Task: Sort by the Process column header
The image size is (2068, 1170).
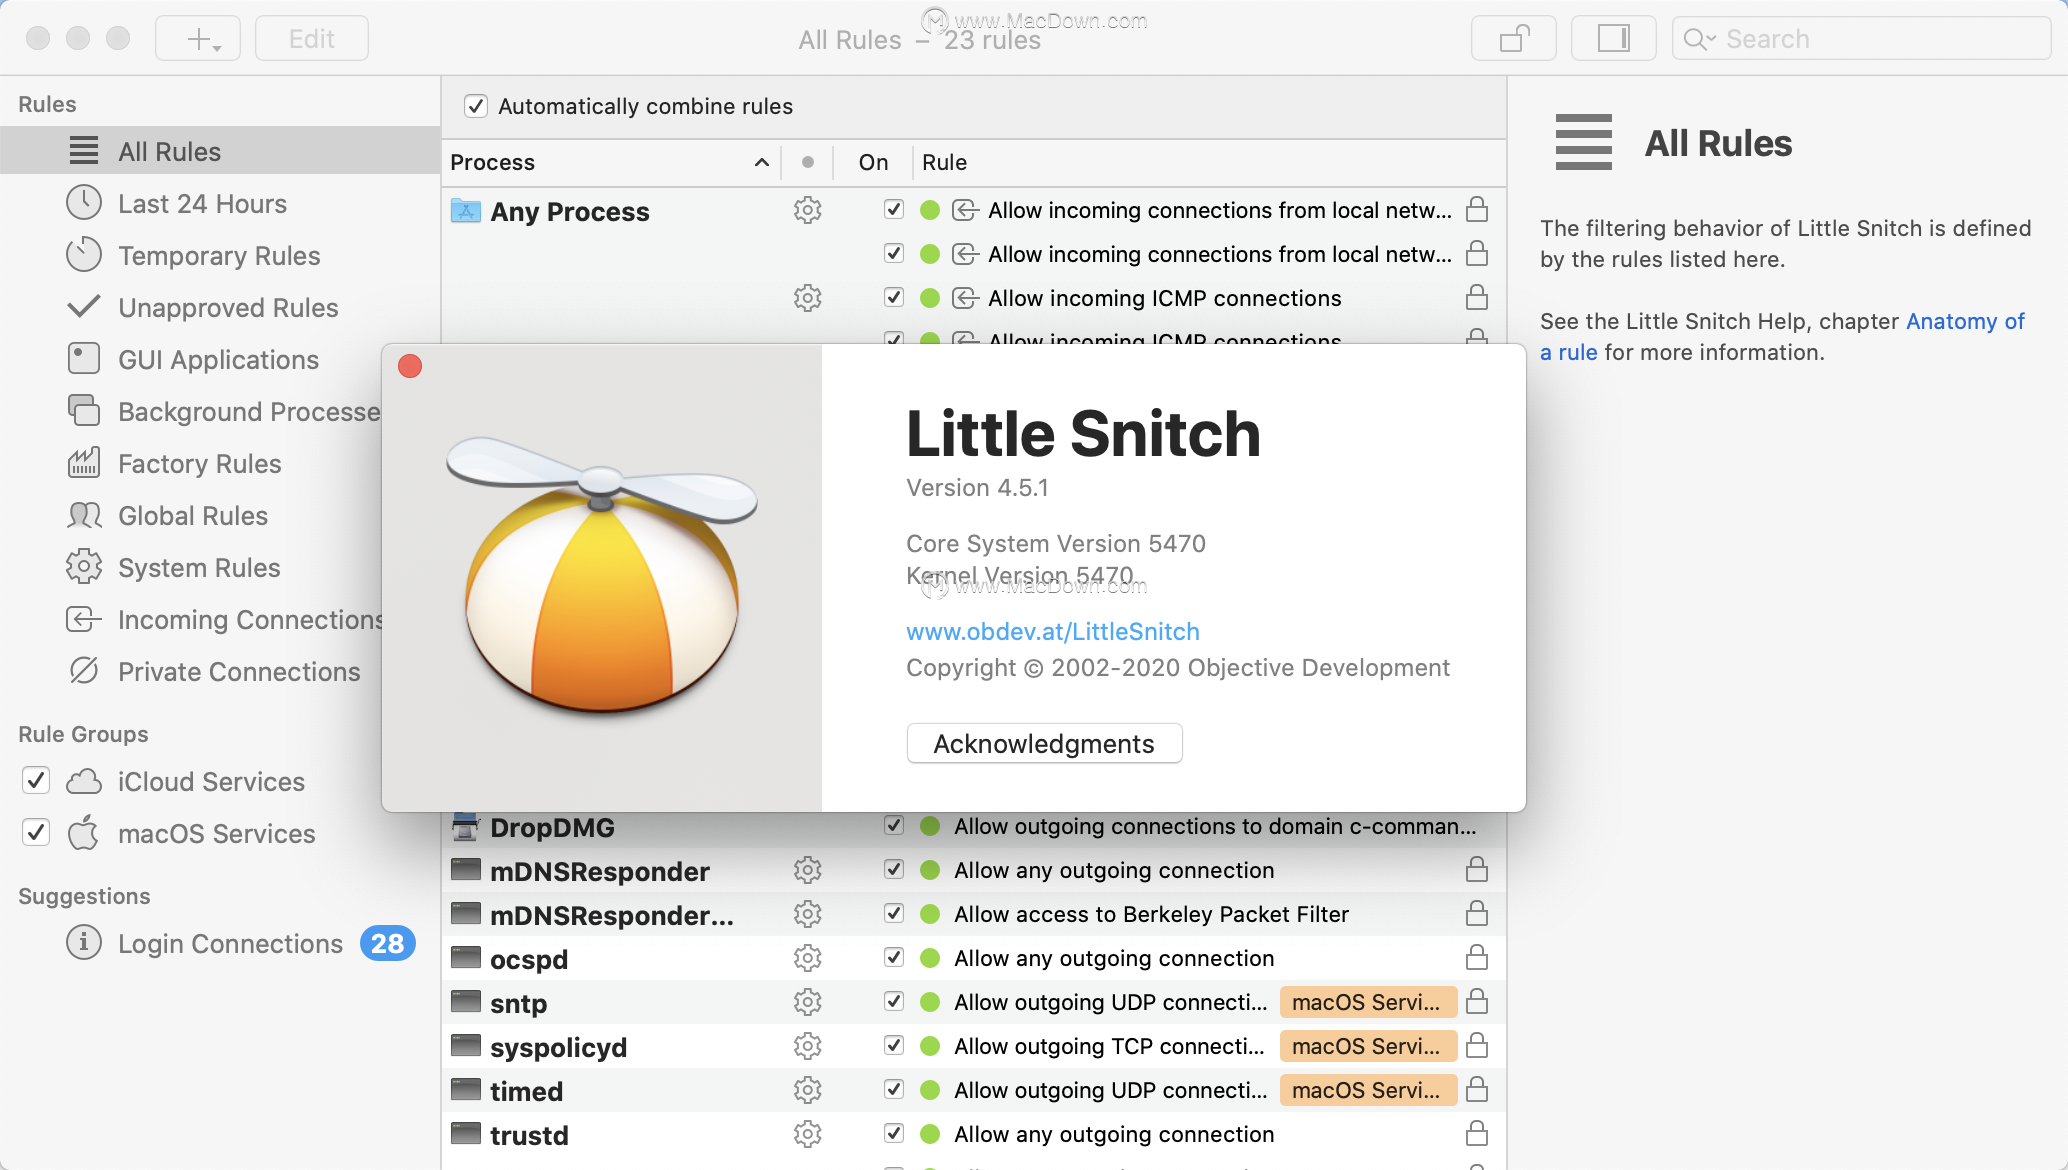Action: [610, 162]
